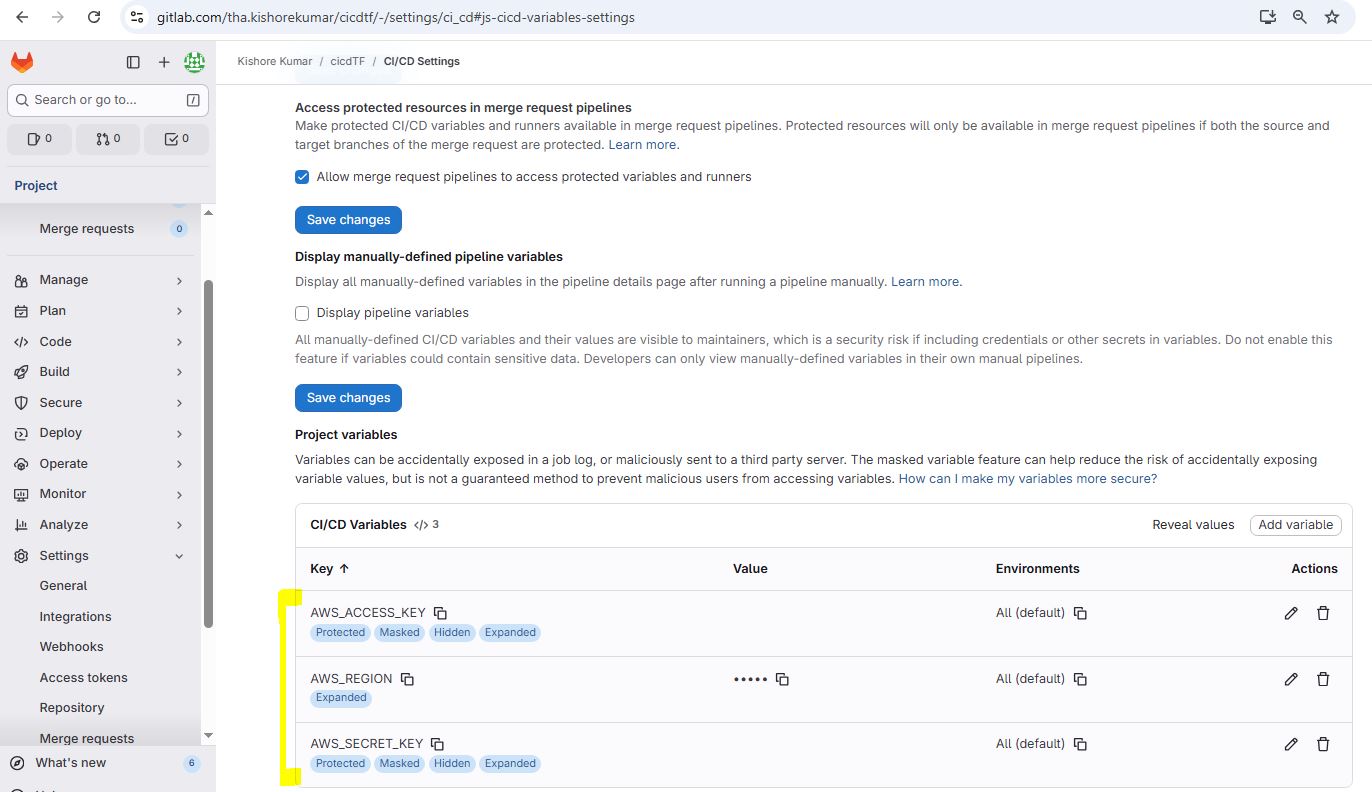Expand the Deploy sidebar section
Viewport: 1372px width, 792px height.
[x=100, y=433]
